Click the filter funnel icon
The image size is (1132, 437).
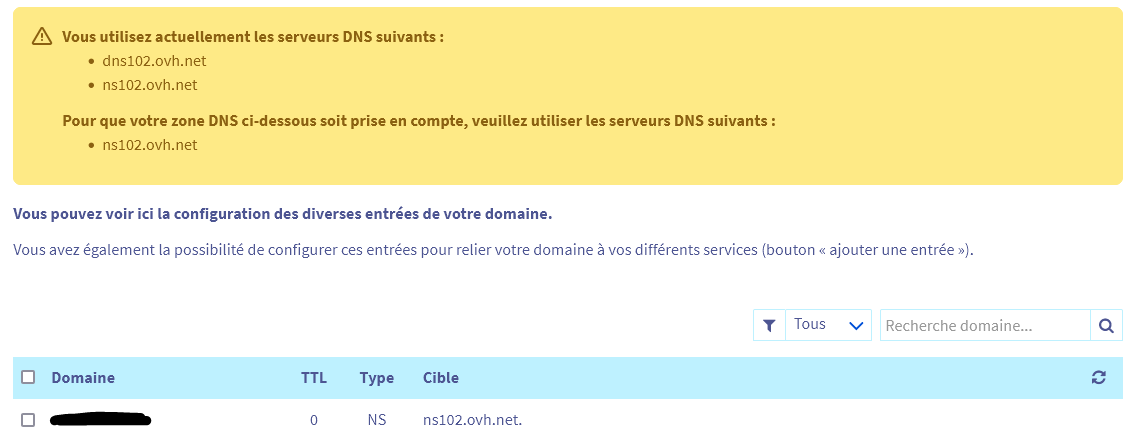point(769,325)
